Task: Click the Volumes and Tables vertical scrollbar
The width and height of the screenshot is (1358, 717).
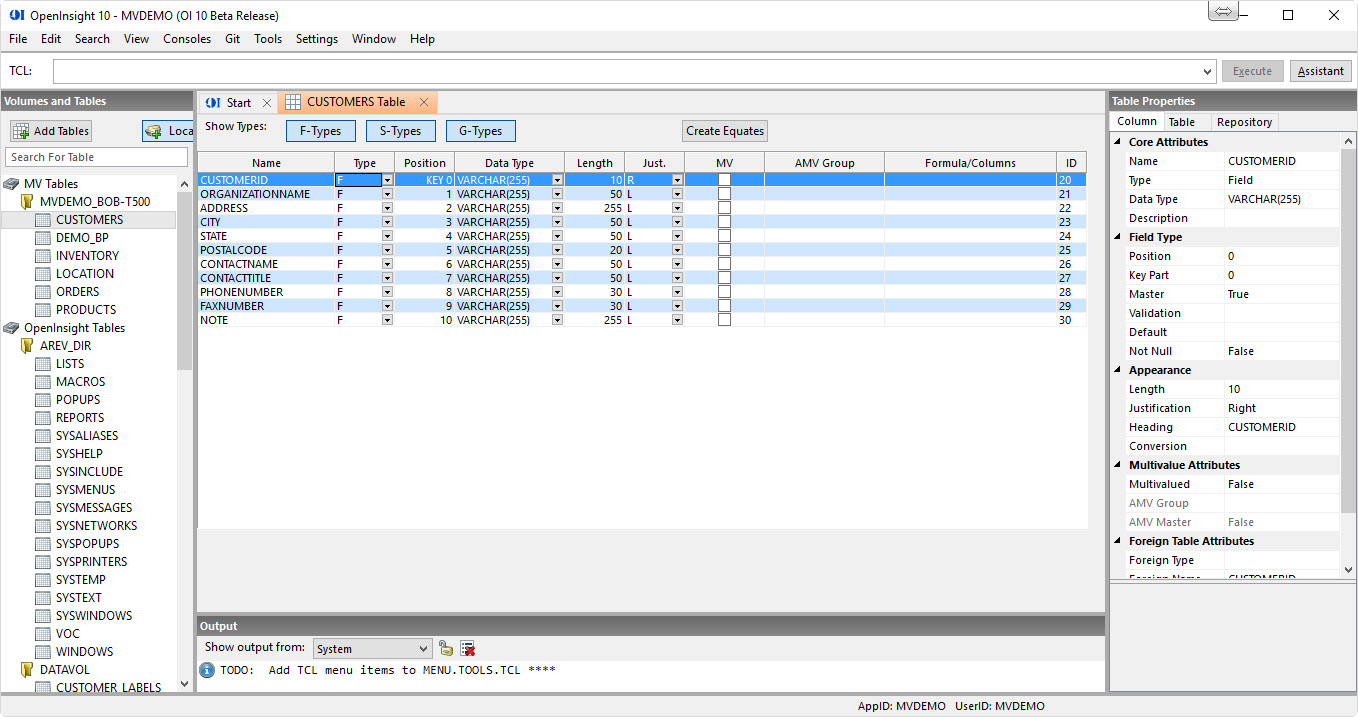Action: click(x=185, y=432)
